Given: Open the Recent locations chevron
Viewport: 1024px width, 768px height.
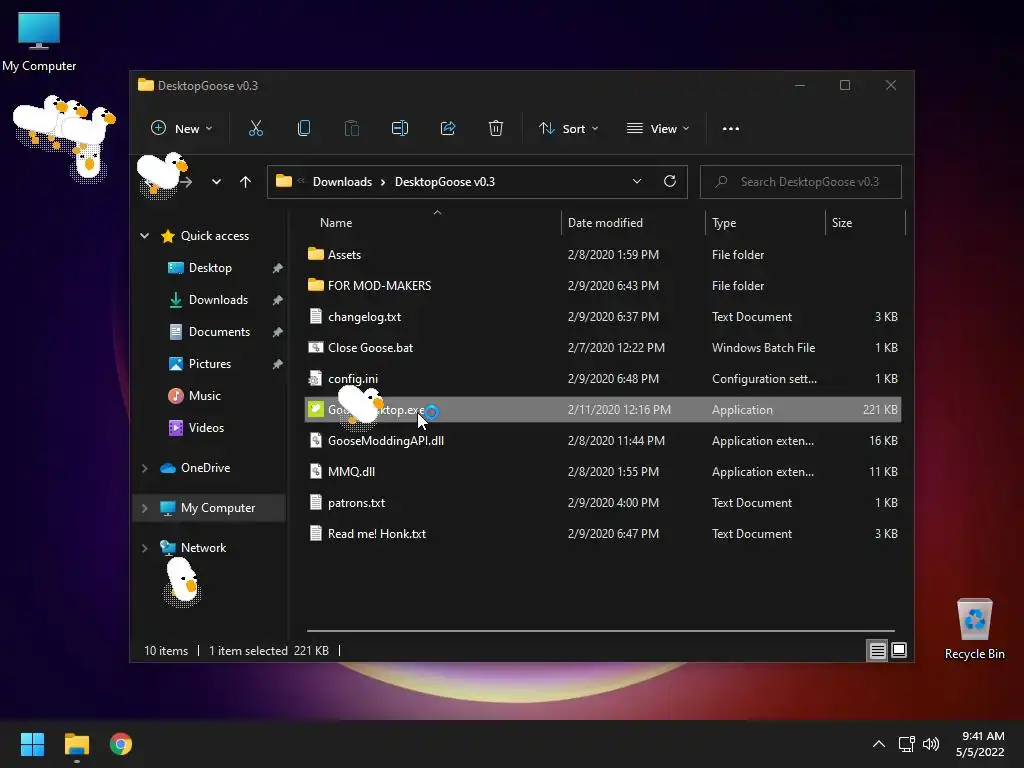Looking at the screenshot, I should pos(216,182).
